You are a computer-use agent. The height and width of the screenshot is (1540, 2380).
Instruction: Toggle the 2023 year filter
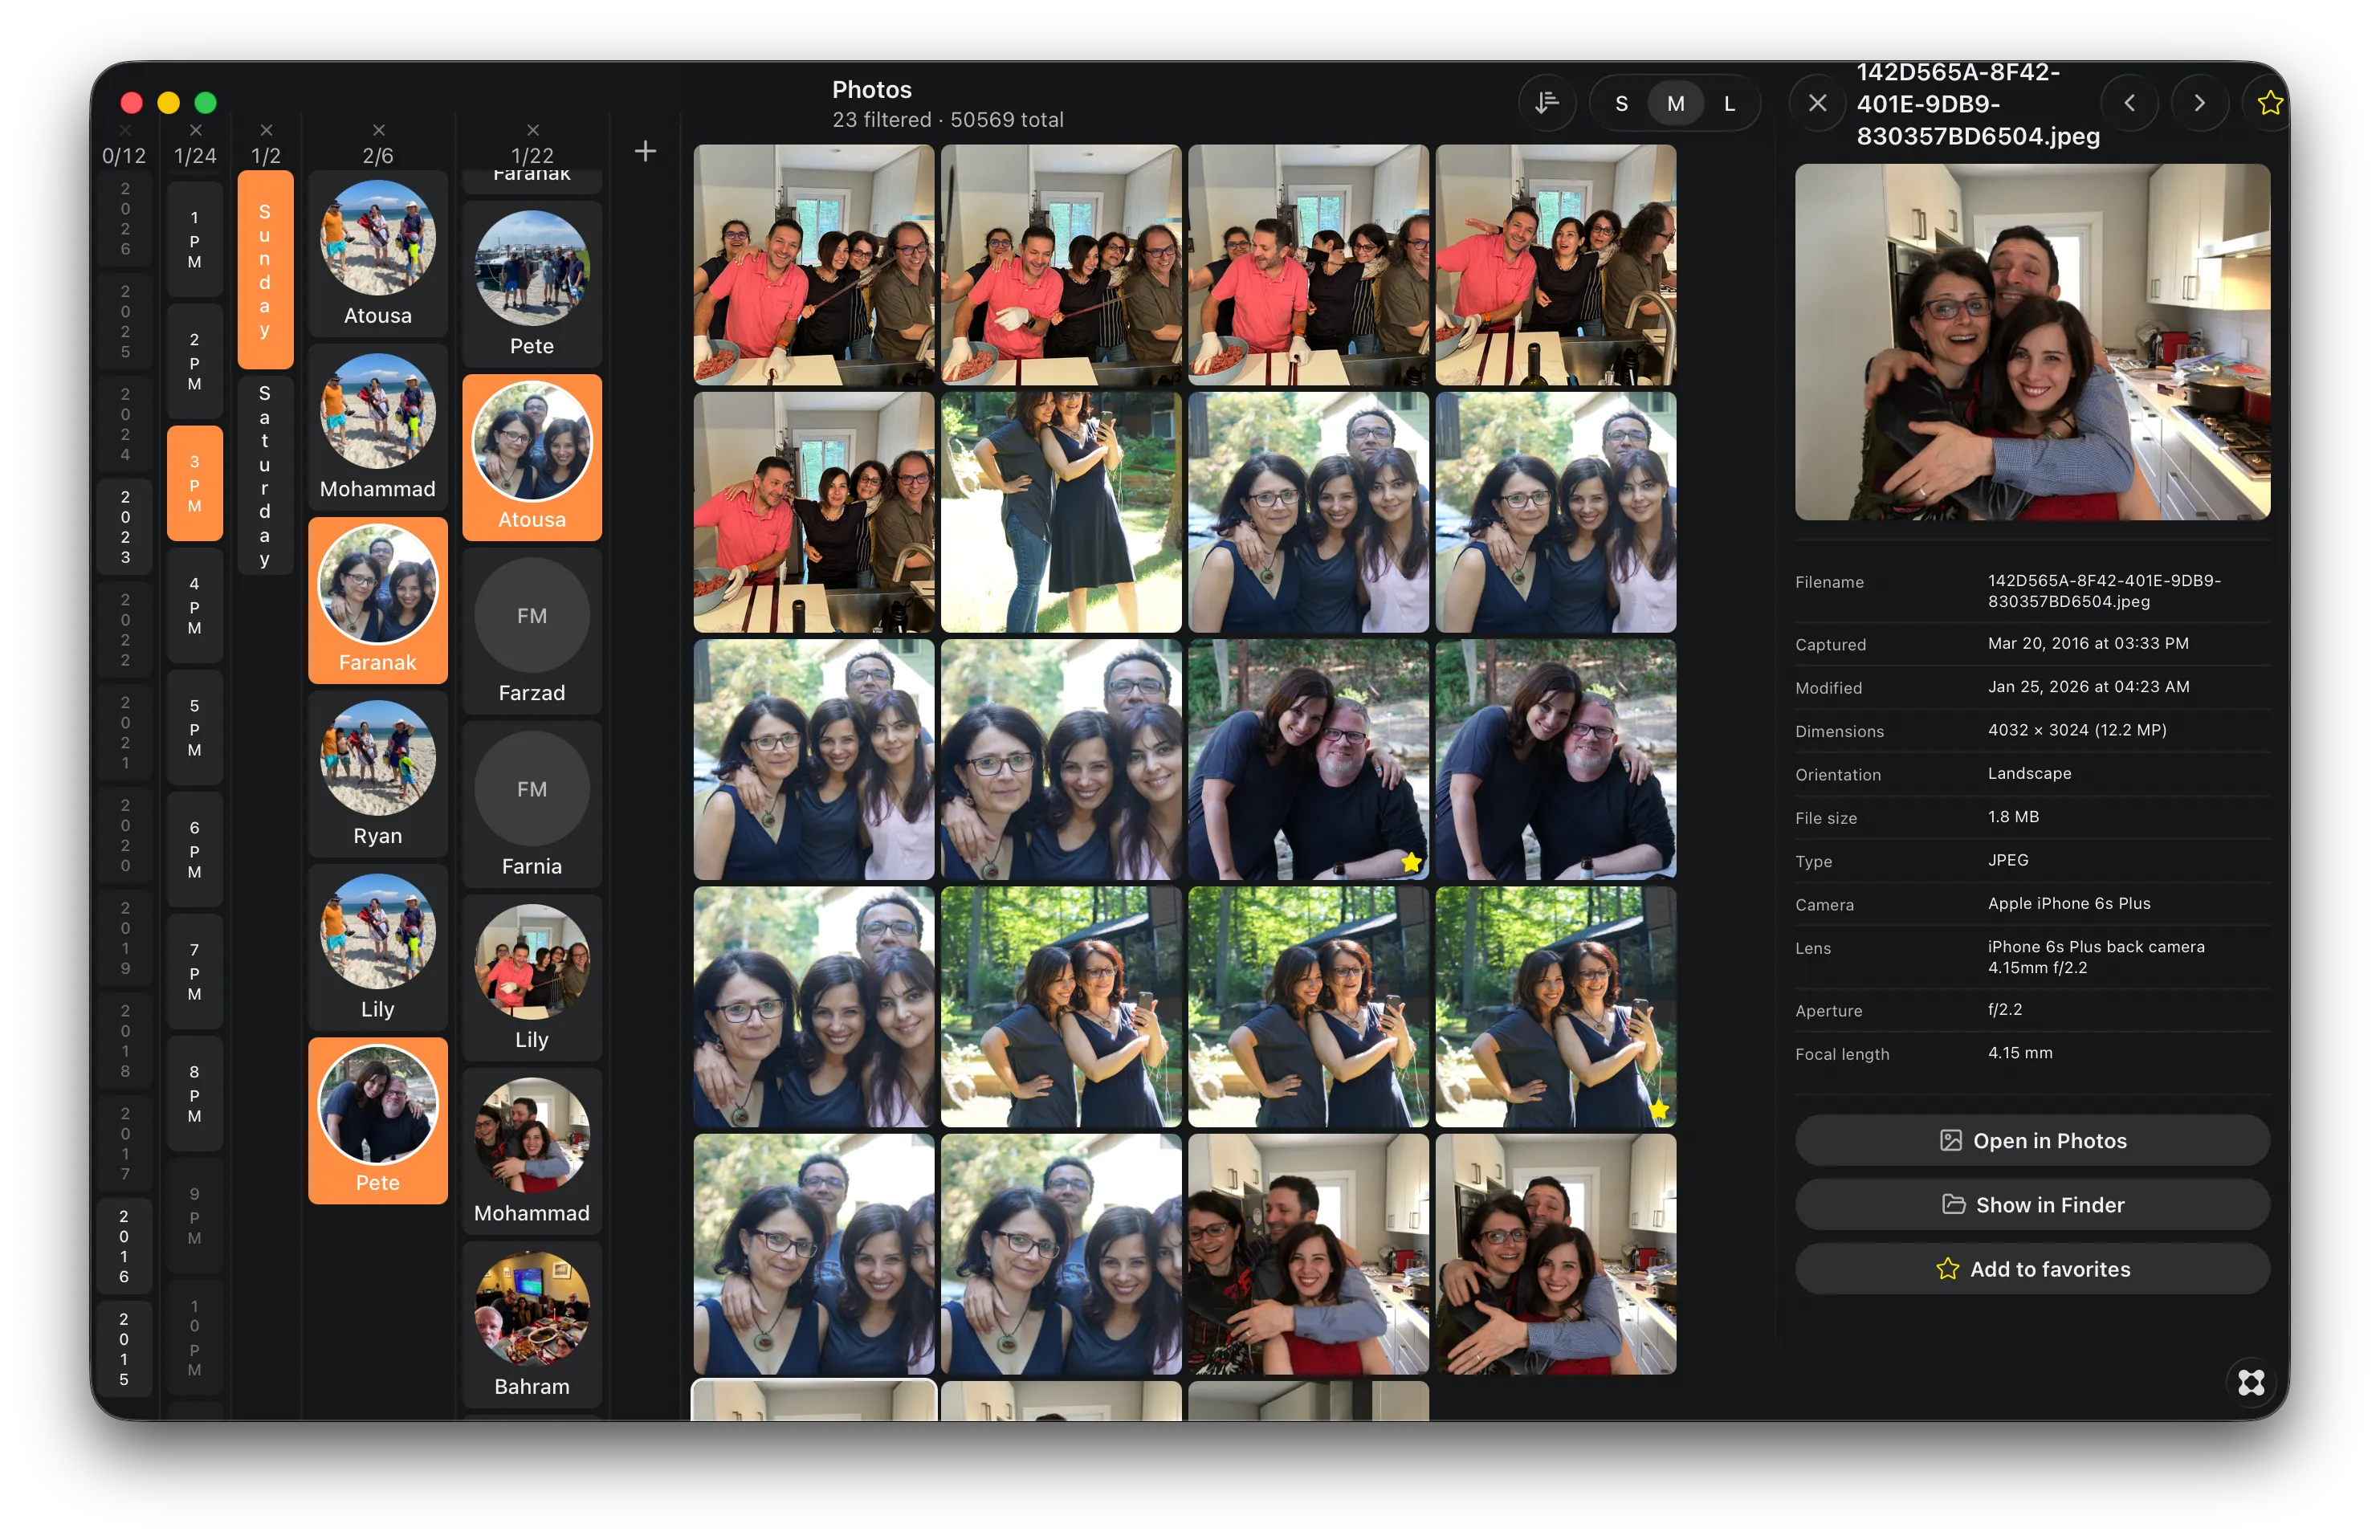tap(125, 527)
